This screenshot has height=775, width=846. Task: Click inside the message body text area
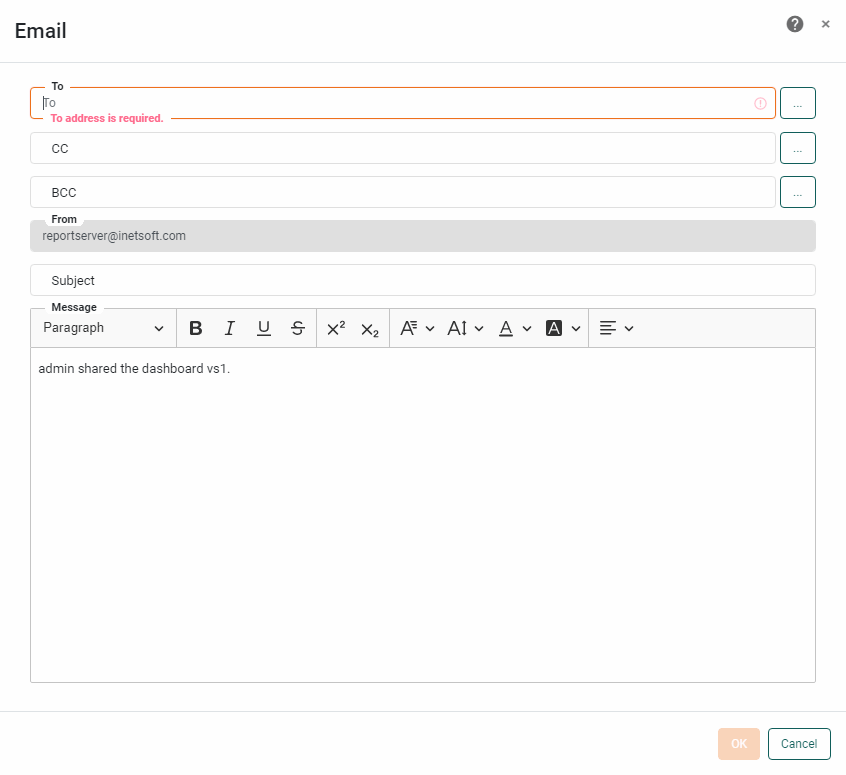[420, 500]
